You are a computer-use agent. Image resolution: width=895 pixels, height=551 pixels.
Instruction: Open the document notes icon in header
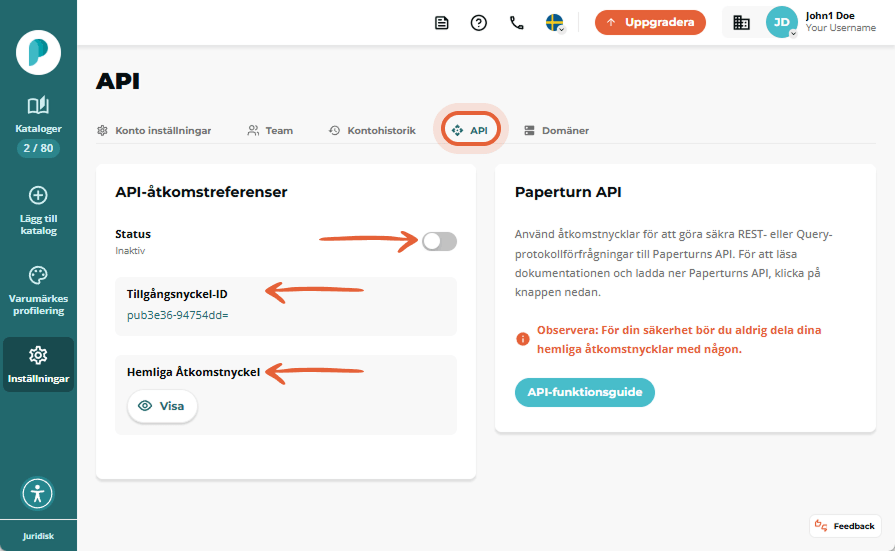click(x=442, y=23)
